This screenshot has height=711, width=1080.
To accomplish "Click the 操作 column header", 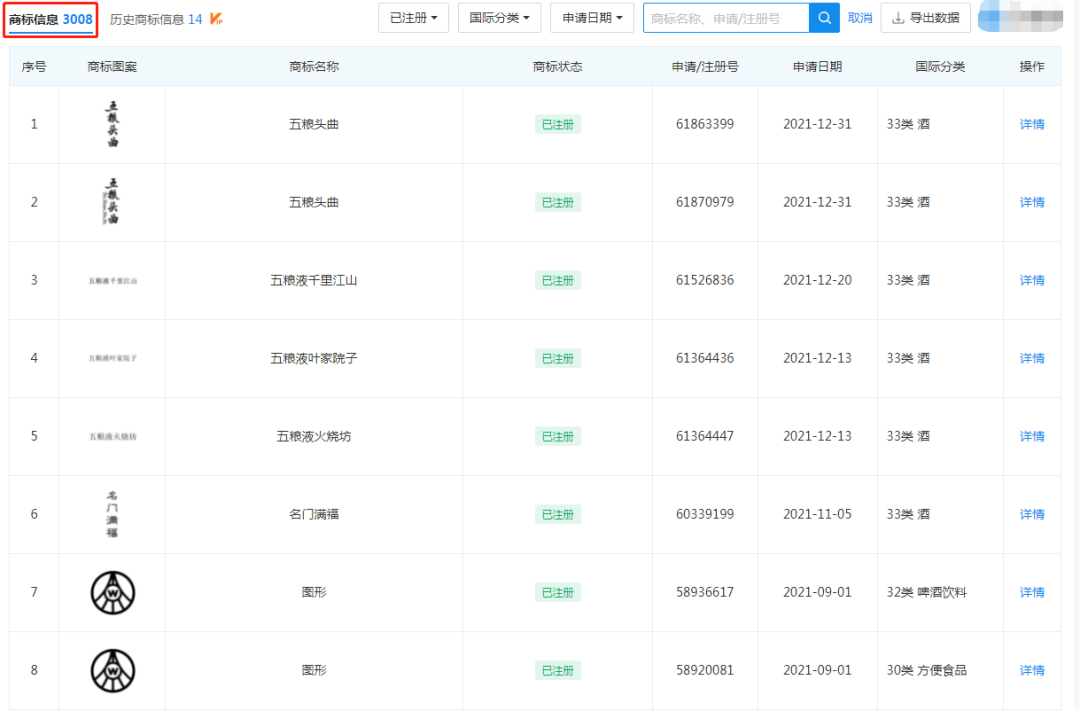I will click(x=1032, y=67).
